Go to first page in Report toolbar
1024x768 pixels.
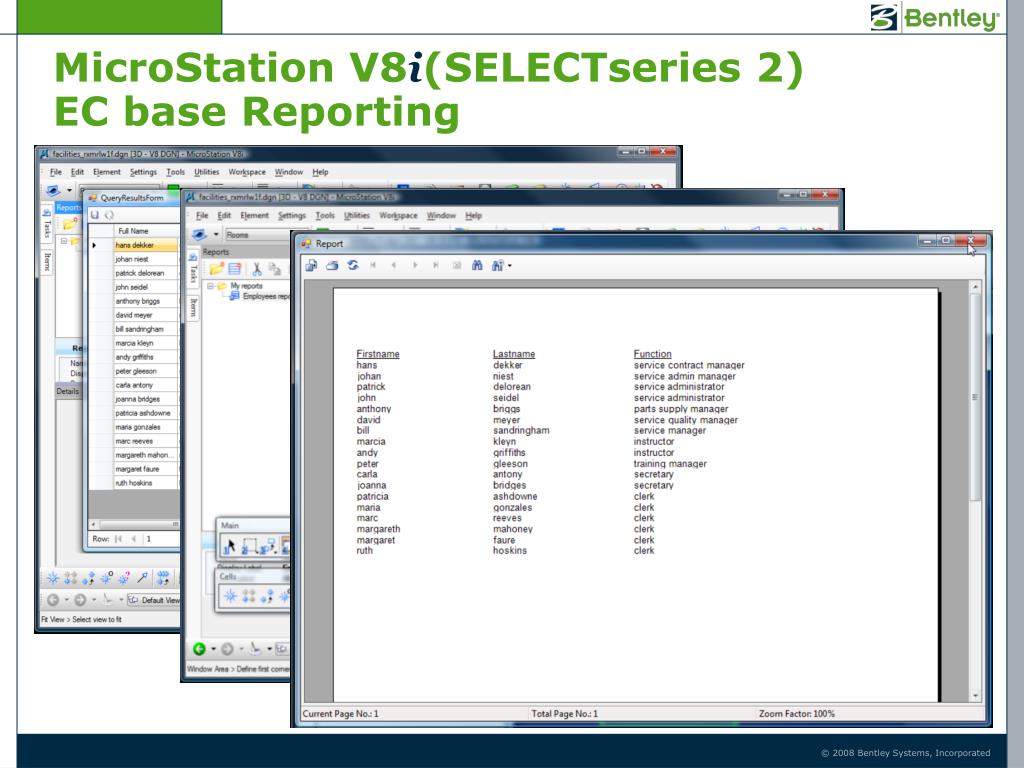tap(374, 265)
